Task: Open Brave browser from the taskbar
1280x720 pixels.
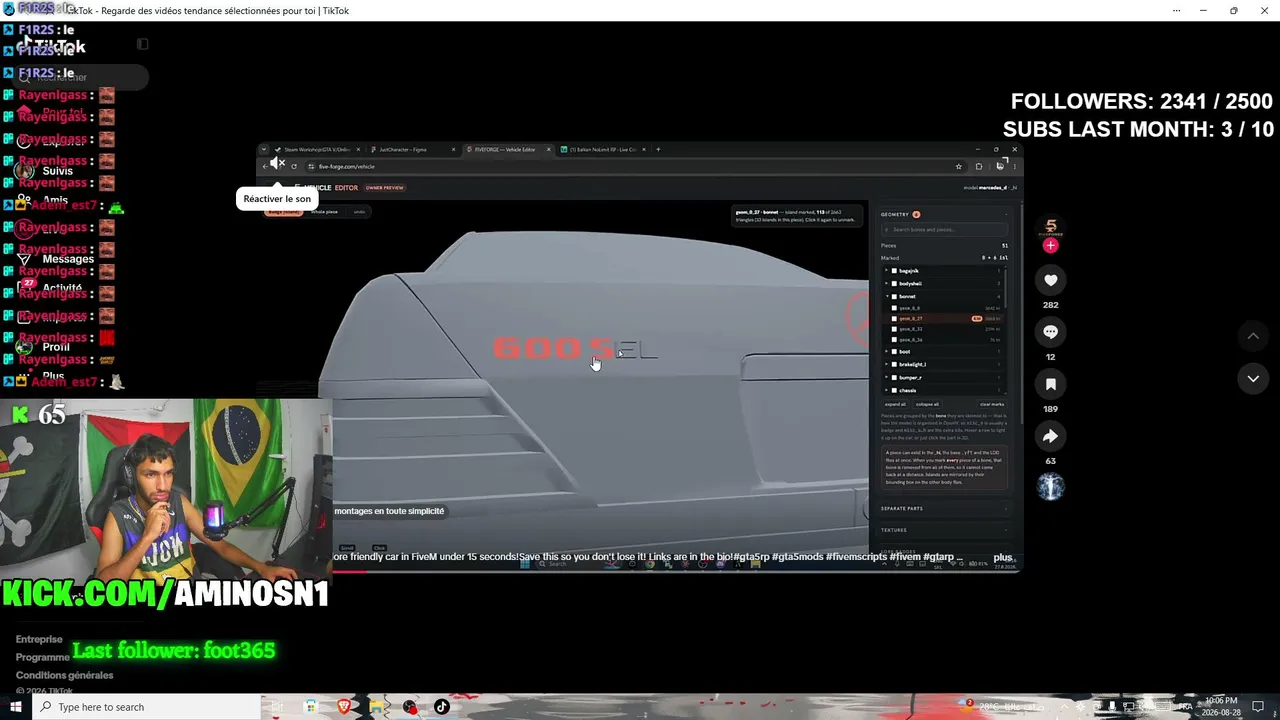Action: click(344, 707)
